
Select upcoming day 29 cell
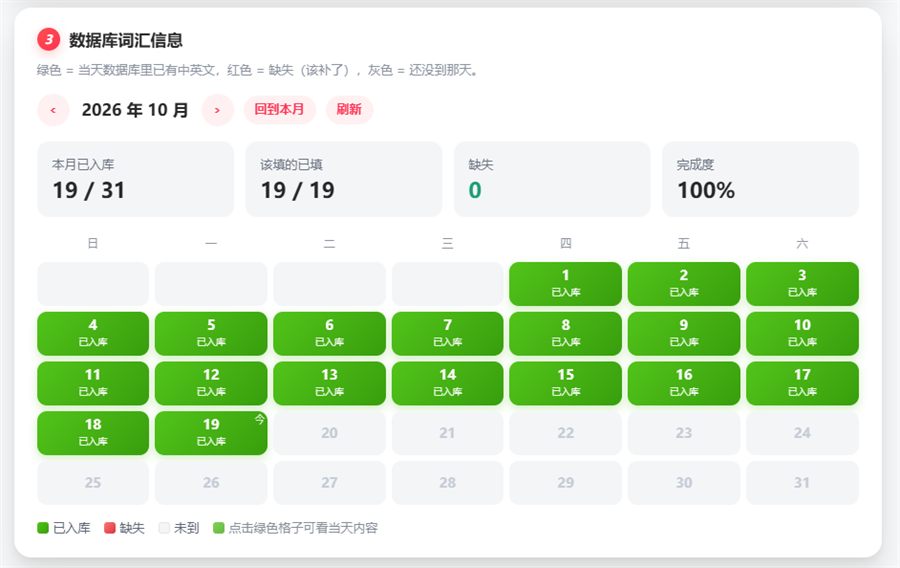(565, 483)
